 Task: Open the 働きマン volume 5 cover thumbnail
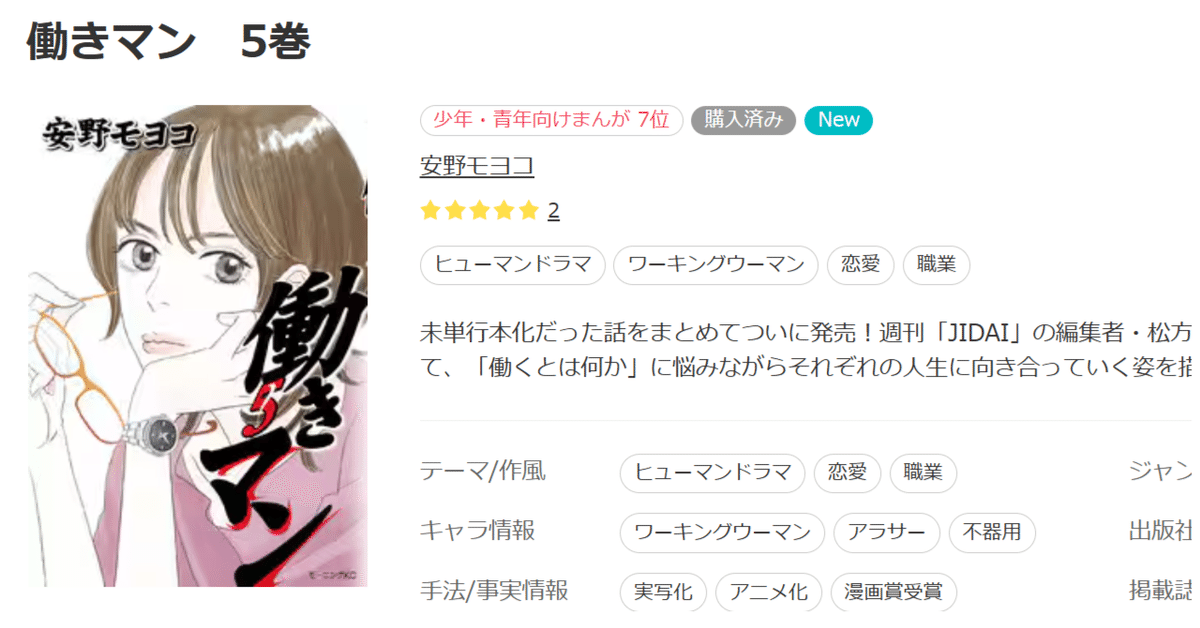click(198, 346)
